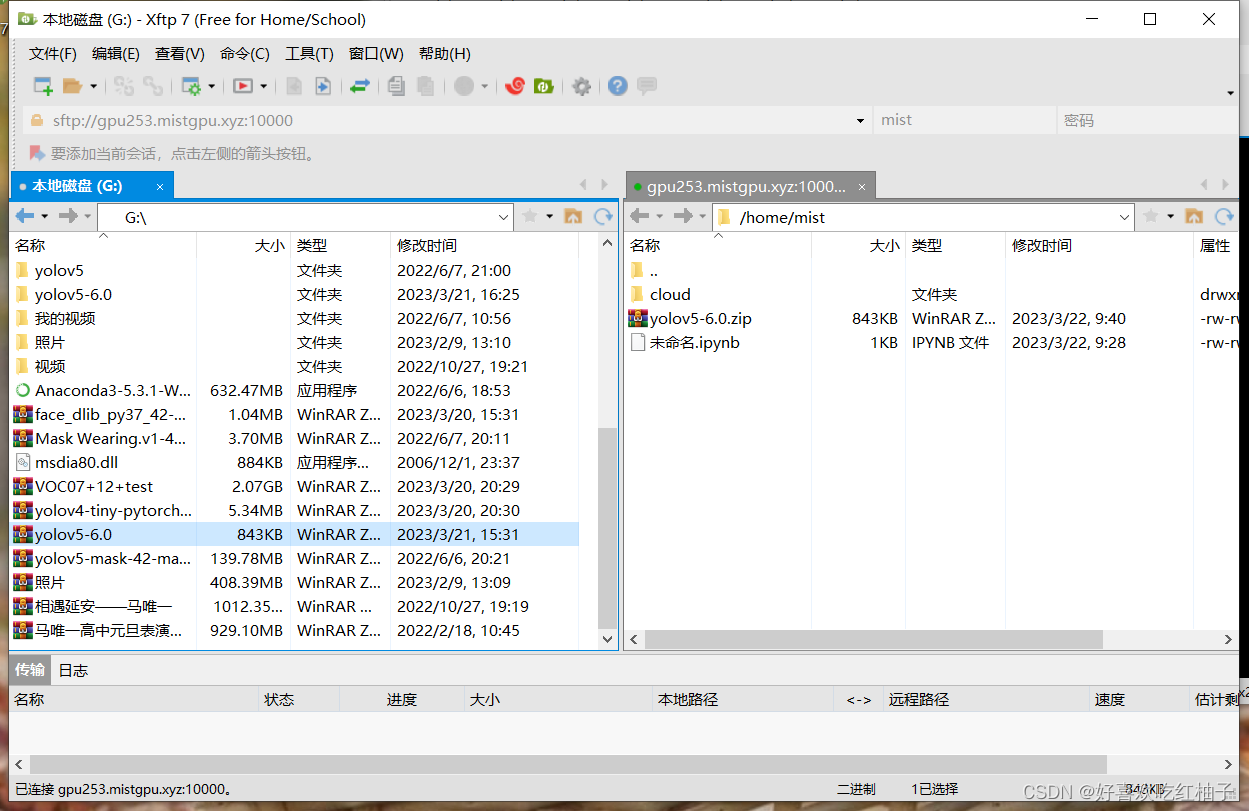Switch to the 日志 log tab
The image size is (1249, 811).
click(73, 670)
